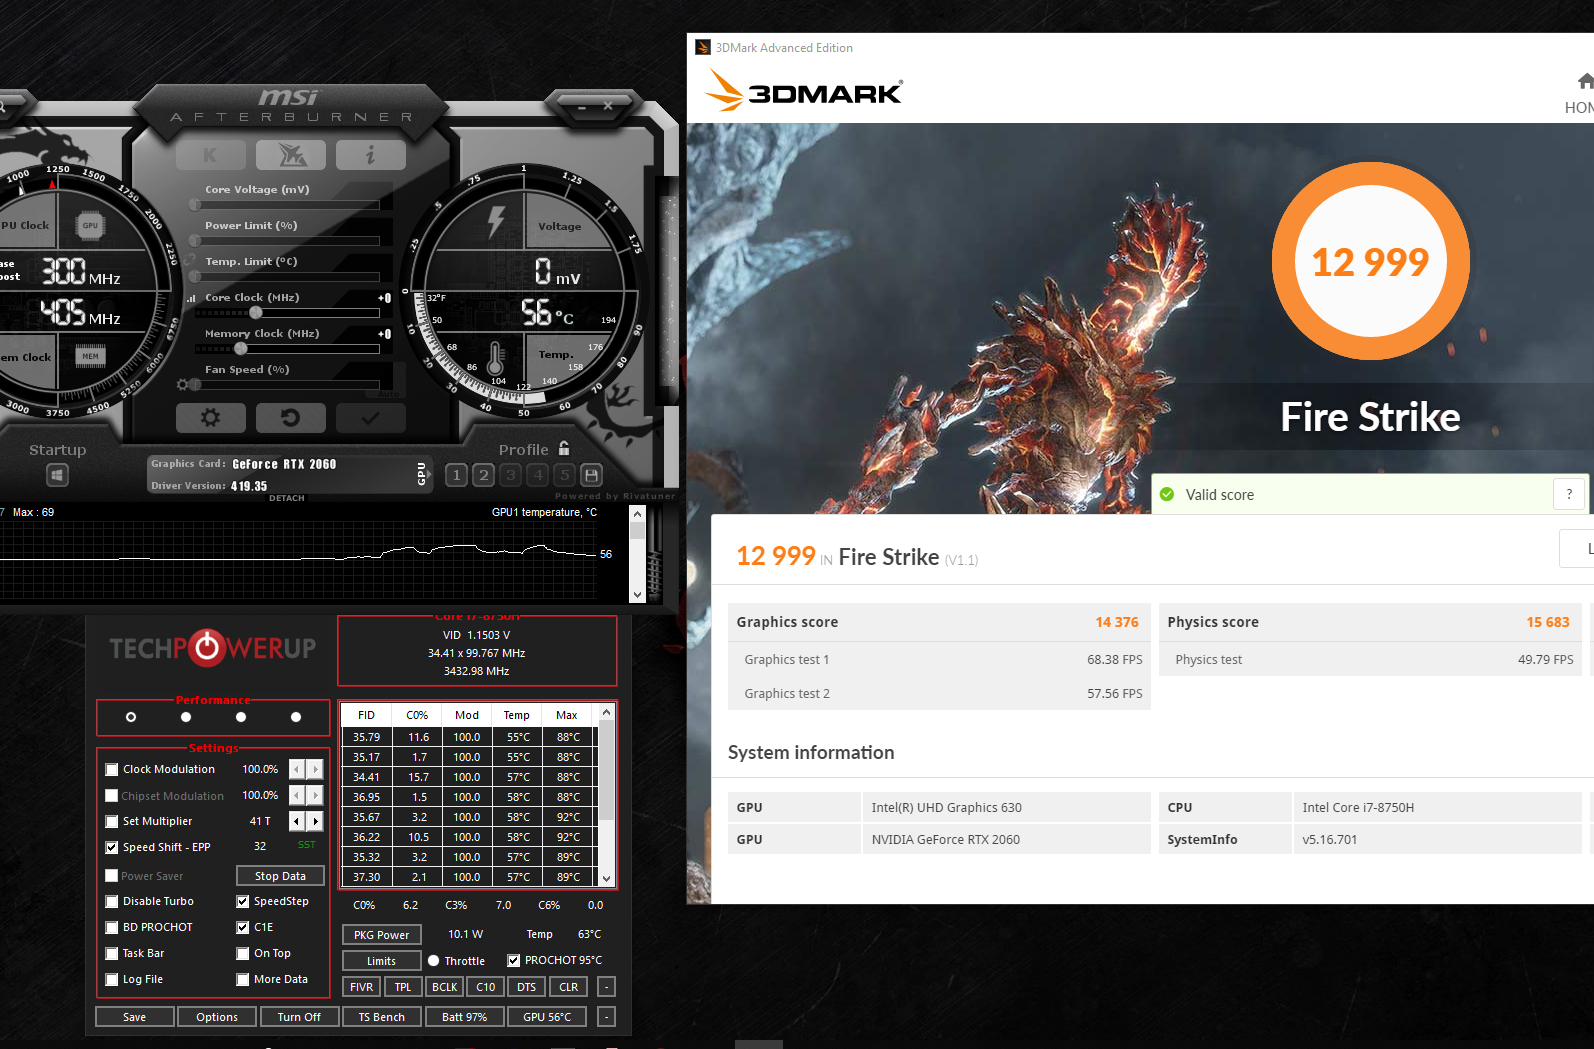This screenshot has width=1594, height=1049.
Task: Open the Afterburner info (i) panel
Action: point(371,155)
